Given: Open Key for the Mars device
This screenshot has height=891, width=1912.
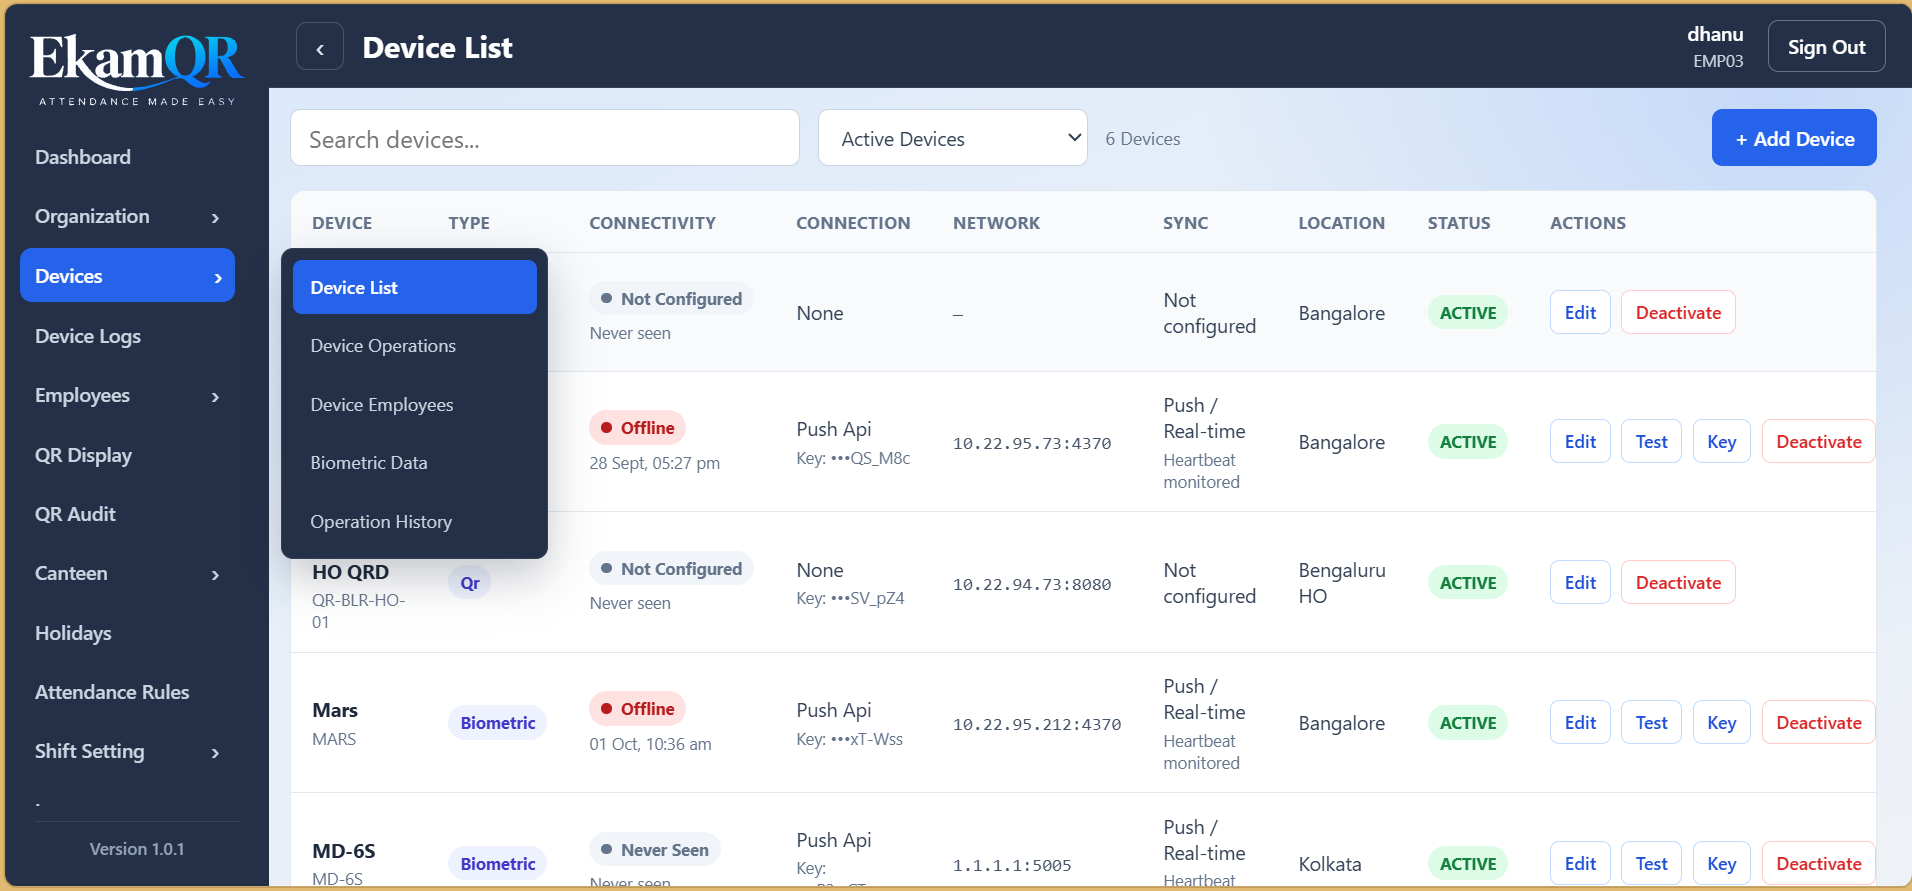Looking at the screenshot, I should pyautogui.click(x=1721, y=722).
